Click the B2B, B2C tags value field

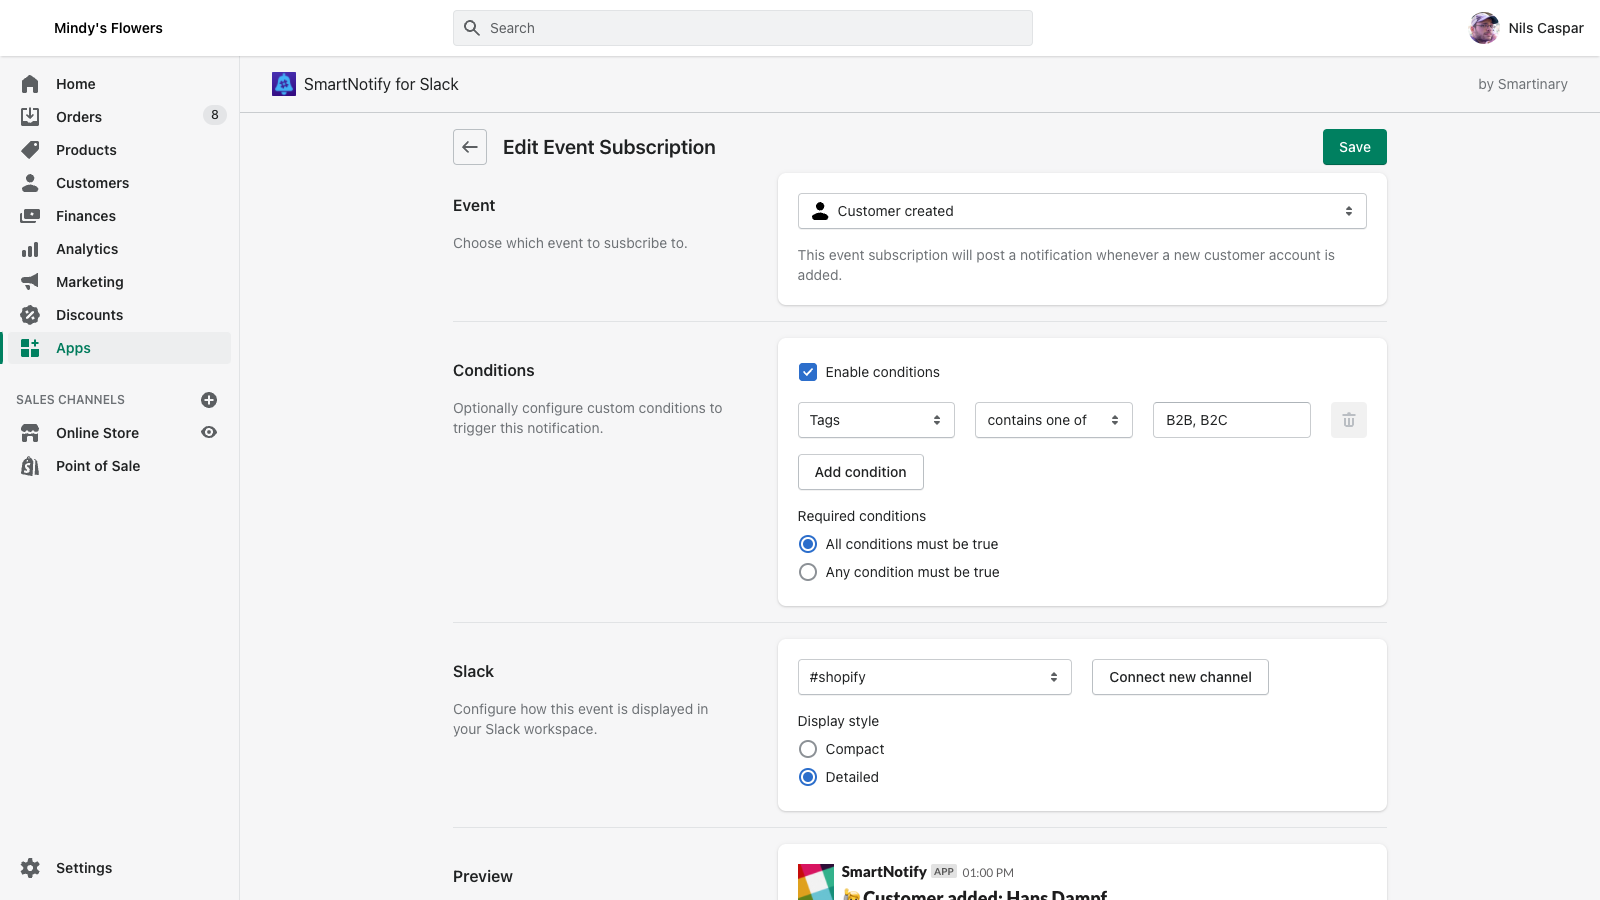click(x=1232, y=420)
